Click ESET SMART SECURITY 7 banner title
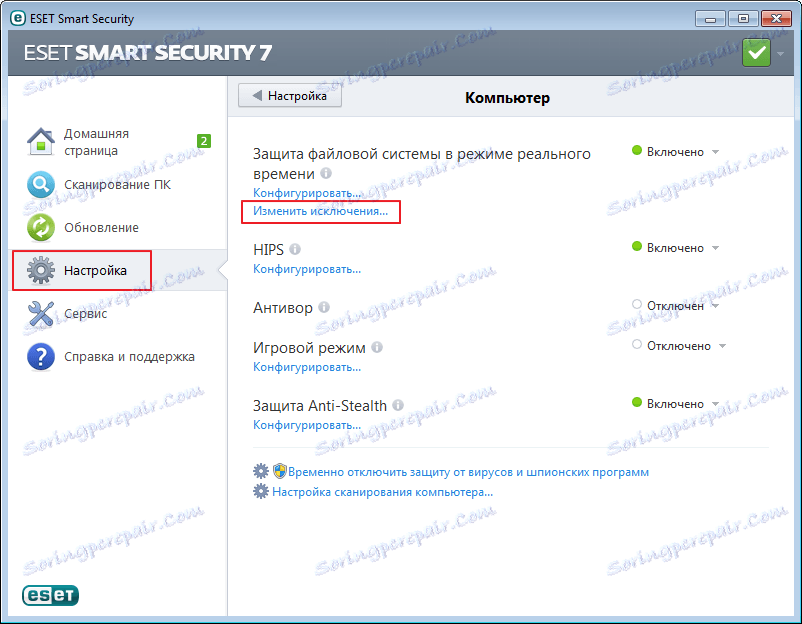The width and height of the screenshot is (802, 624). pos(148,53)
